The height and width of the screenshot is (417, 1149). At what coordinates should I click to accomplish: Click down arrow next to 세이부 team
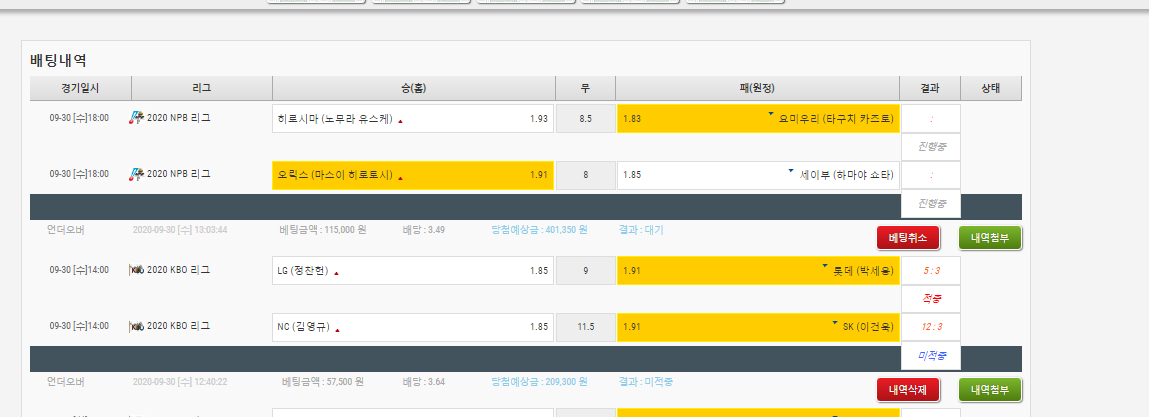point(791,172)
